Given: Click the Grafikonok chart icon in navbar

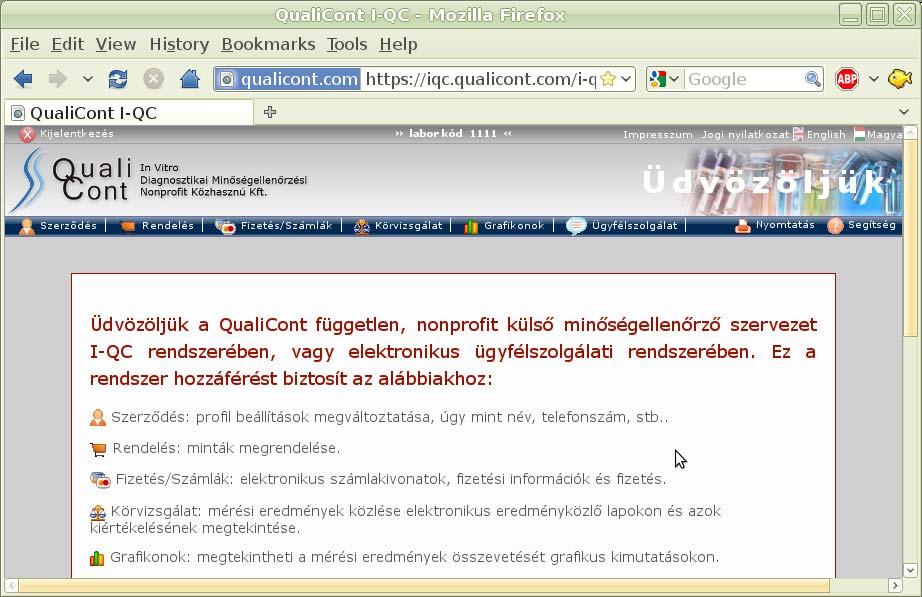Looking at the screenshot, I should pos(470,226).
